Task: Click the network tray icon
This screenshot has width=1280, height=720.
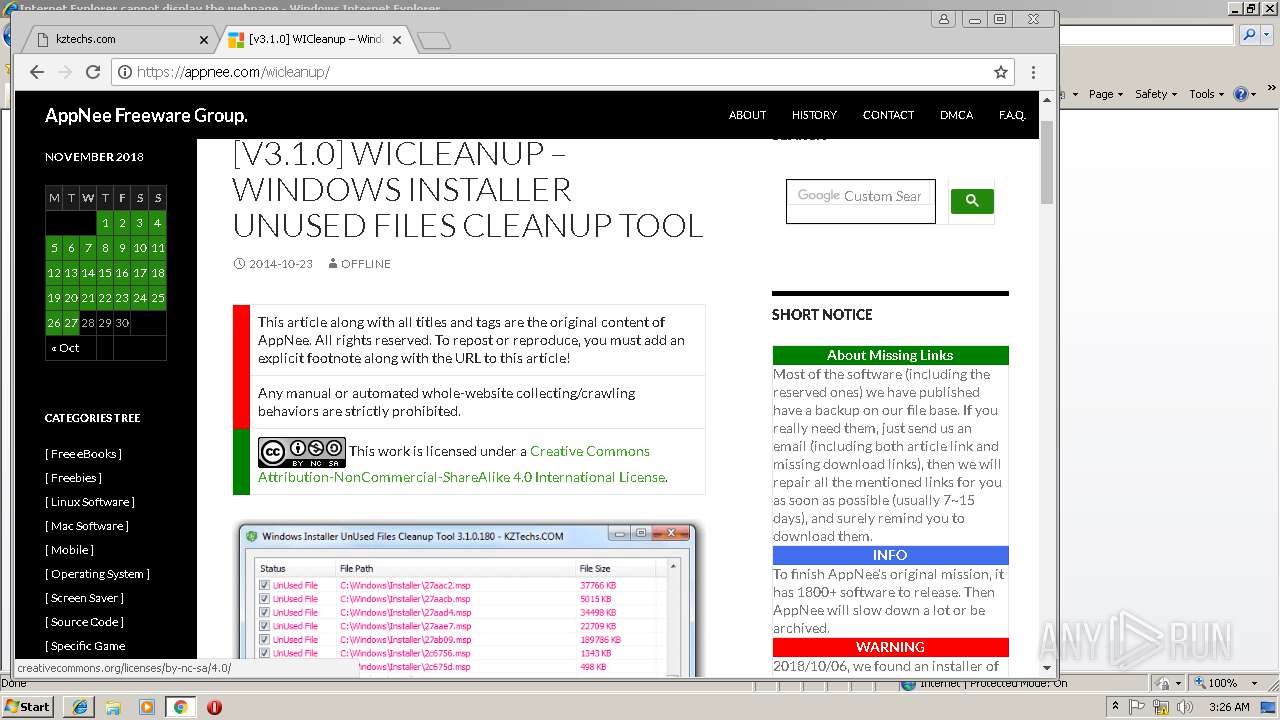Action: (x=1163, y=707)
